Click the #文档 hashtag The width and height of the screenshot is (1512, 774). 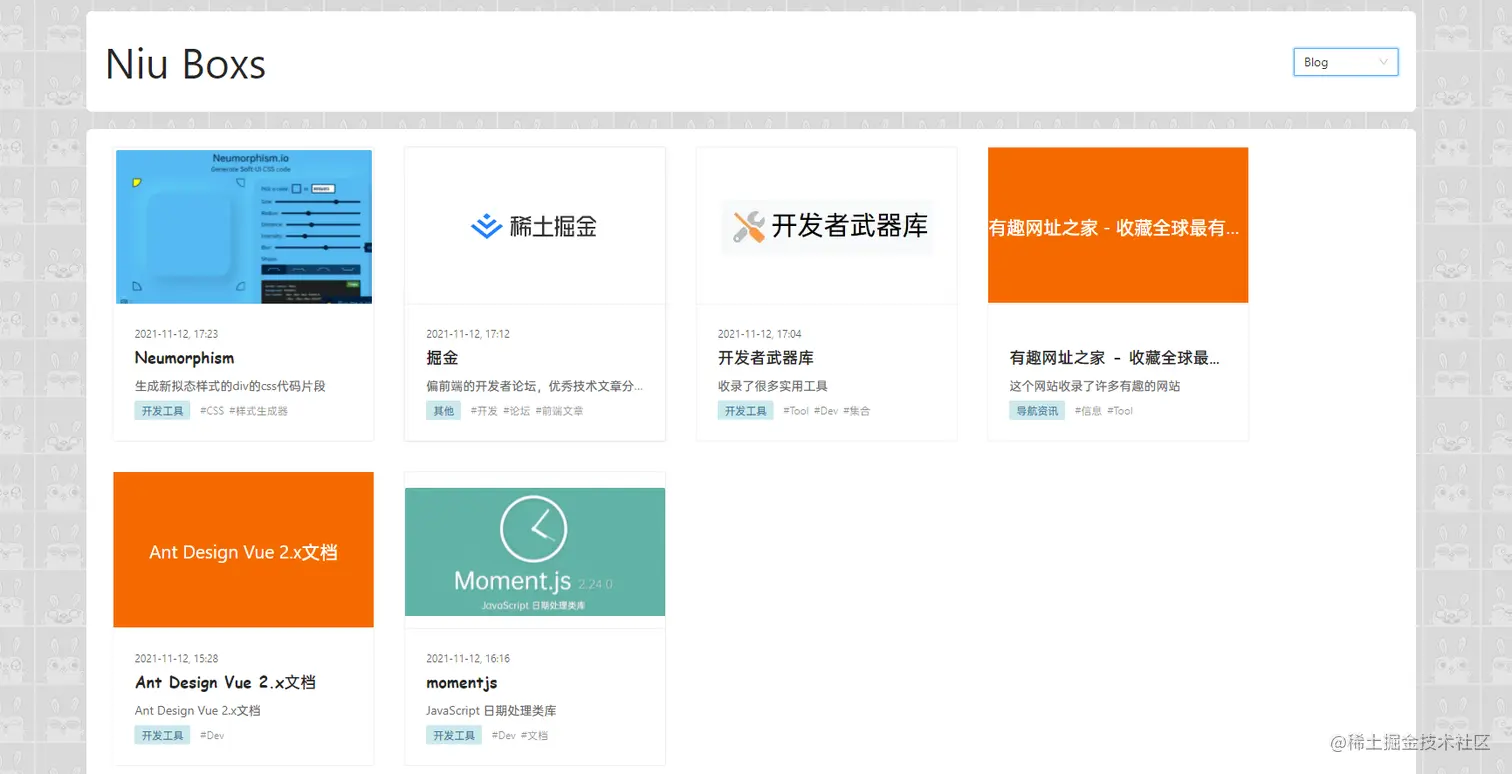(x=535, y=736)
